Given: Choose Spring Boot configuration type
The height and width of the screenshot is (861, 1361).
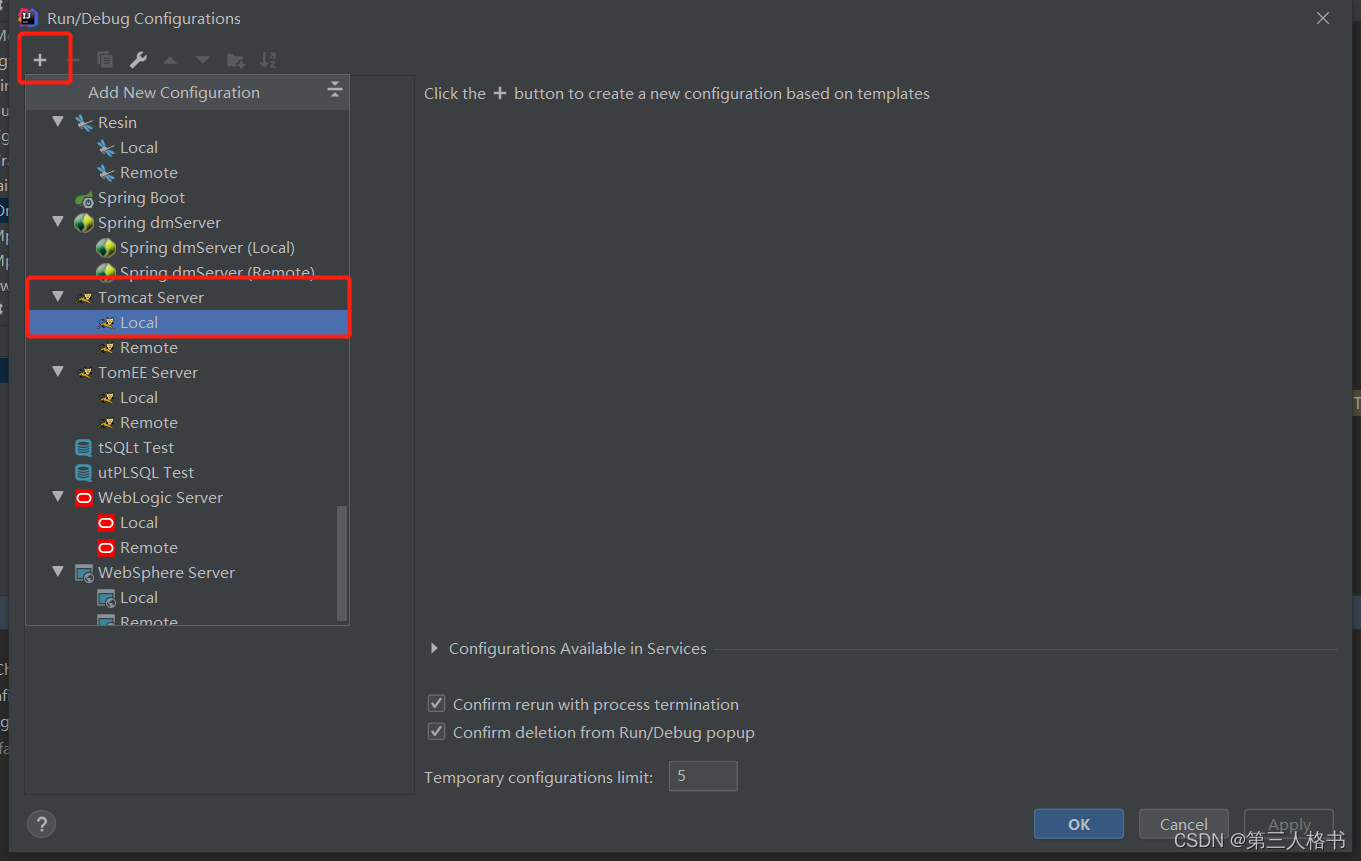Looking at the screenshot, I should point(141,198).
